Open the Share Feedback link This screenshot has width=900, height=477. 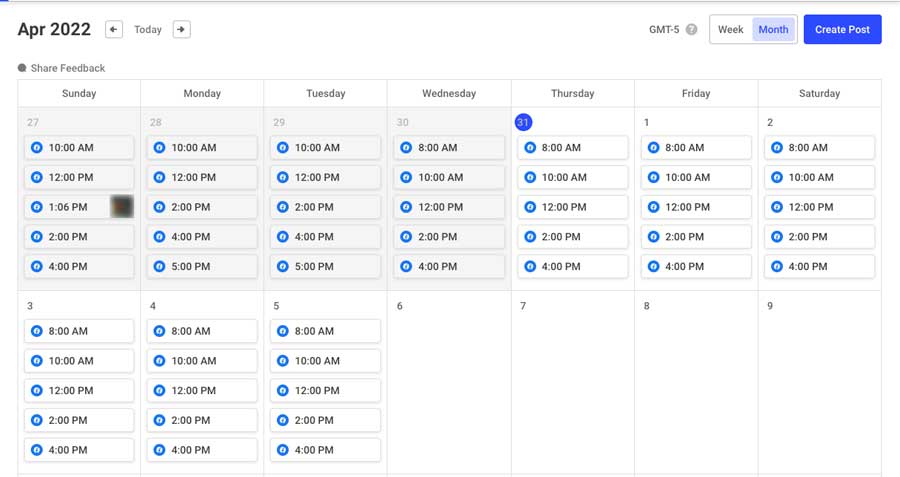pos(67,68)
